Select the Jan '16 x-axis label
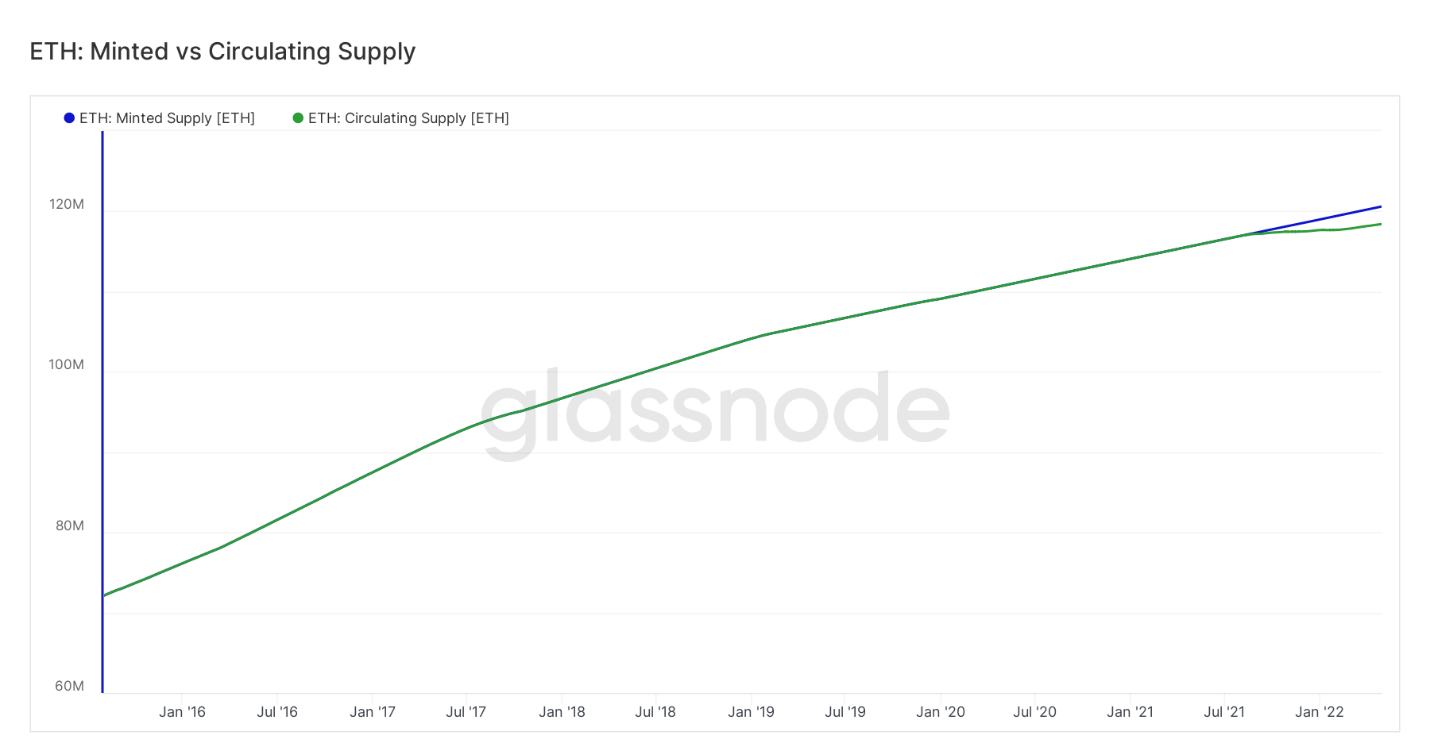Screen dimensions: 1430x743 (182, 712)
